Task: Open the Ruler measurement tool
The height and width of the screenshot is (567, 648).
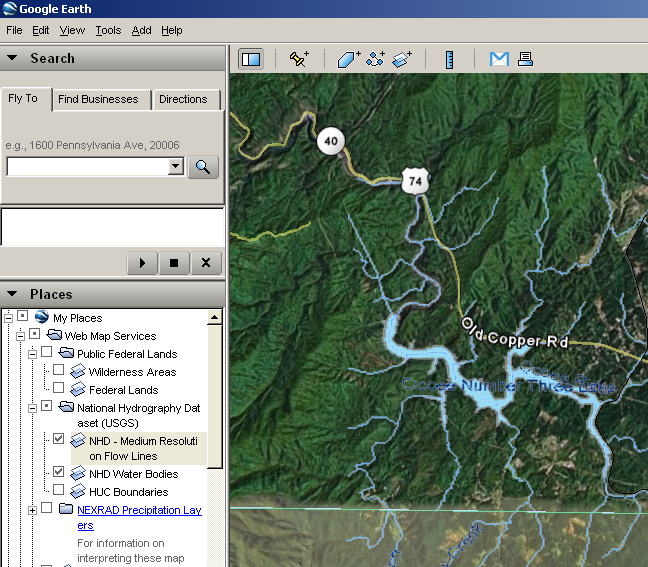Action: 450,60
